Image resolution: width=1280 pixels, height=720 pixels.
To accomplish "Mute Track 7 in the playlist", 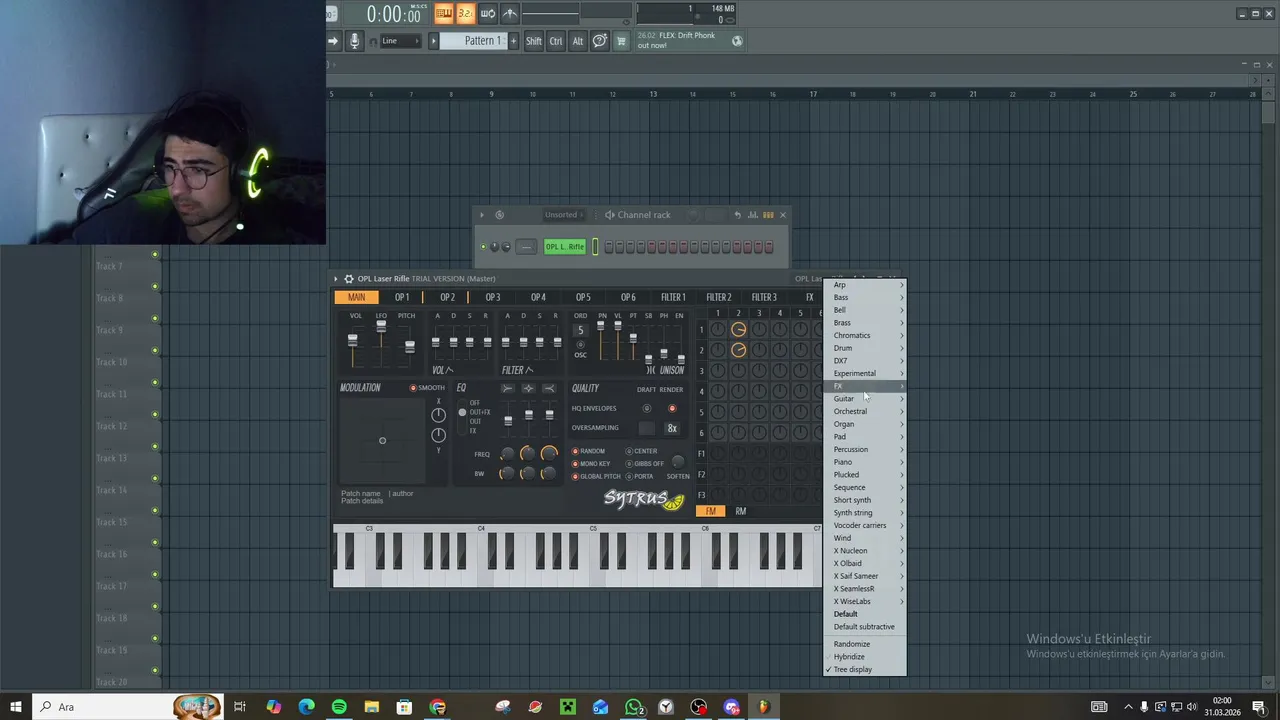I will click(x=155, y=255).
